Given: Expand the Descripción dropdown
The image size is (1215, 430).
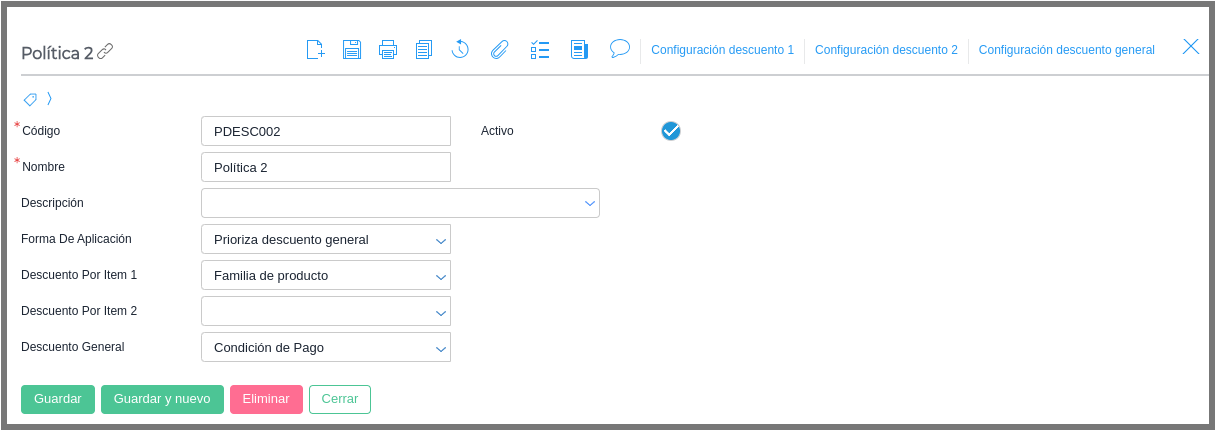Looking at the screenshot, I should point(589,203).
